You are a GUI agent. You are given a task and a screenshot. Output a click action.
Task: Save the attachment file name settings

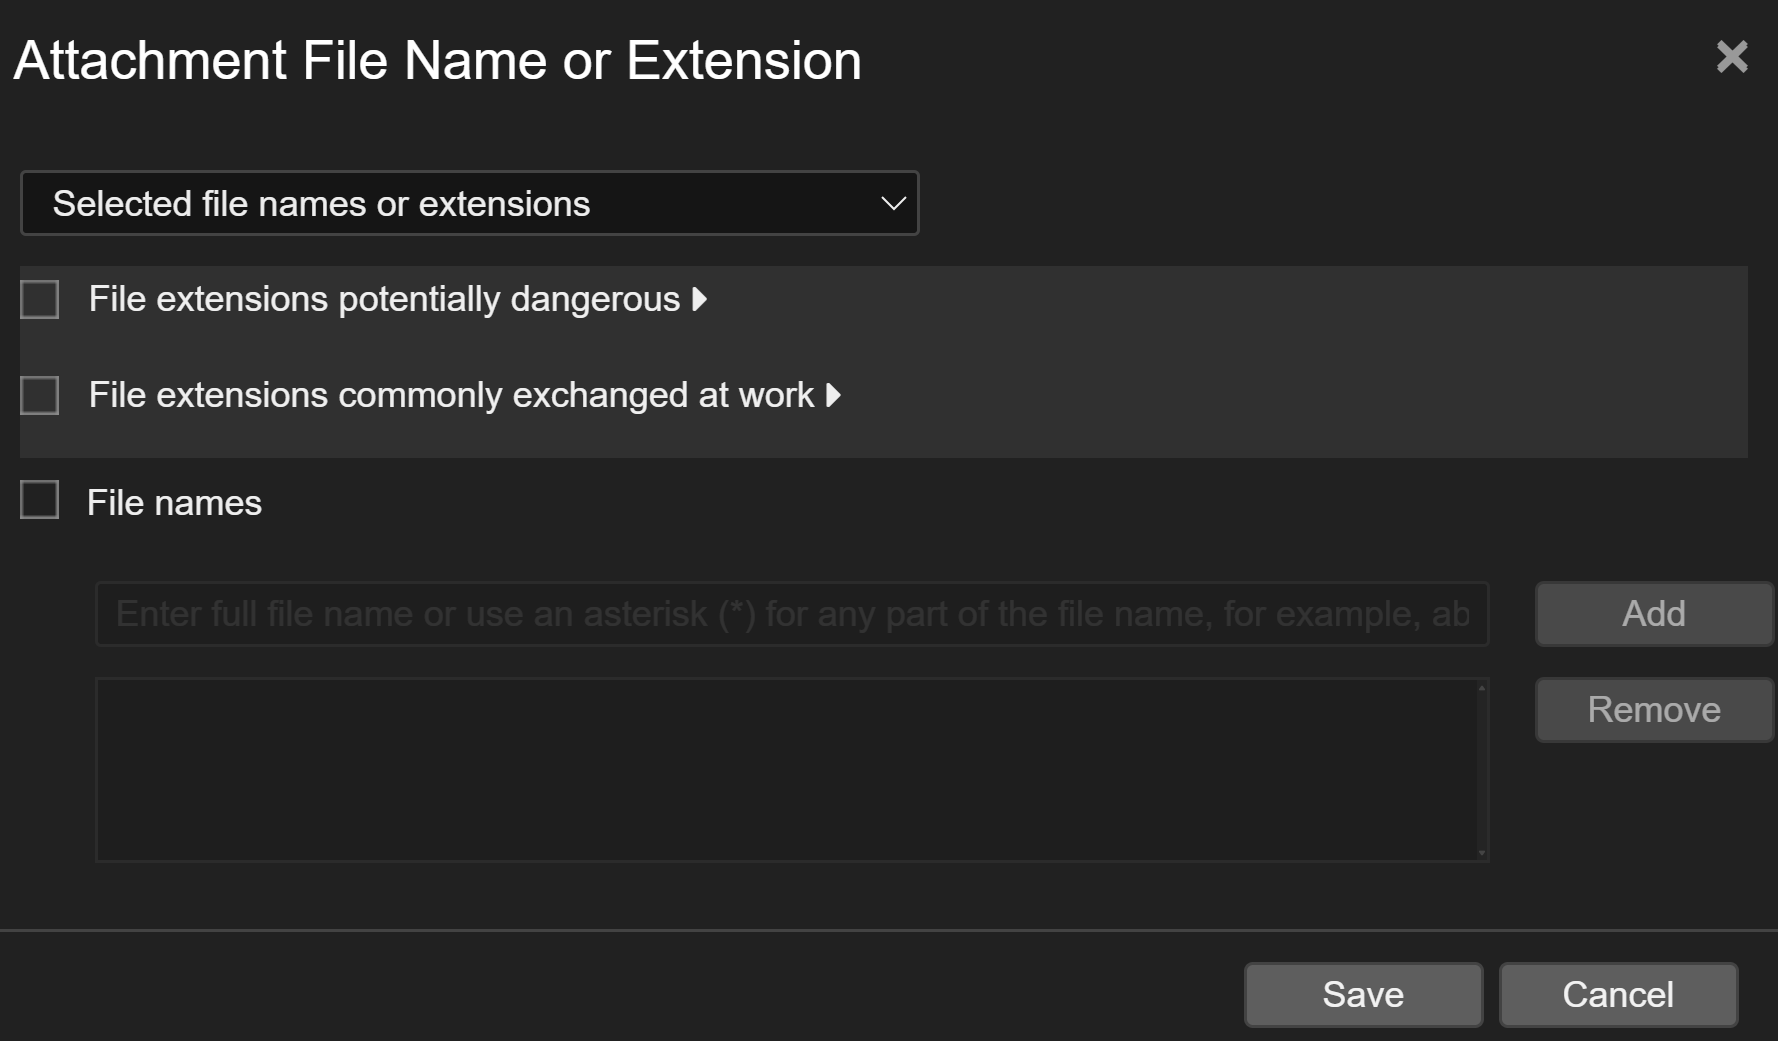(x=1362, y=994)
